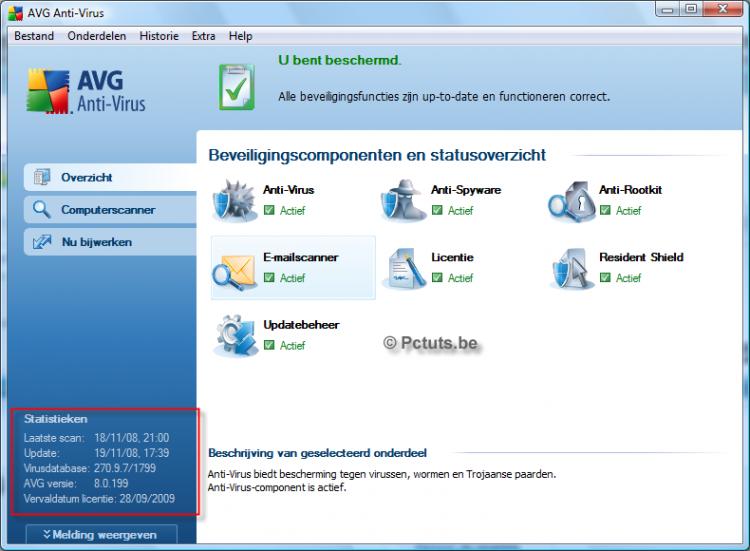Click Anti-Rootkit Actief status checkmark
This screenshot has width=750, height=551.
pos(605,210)
